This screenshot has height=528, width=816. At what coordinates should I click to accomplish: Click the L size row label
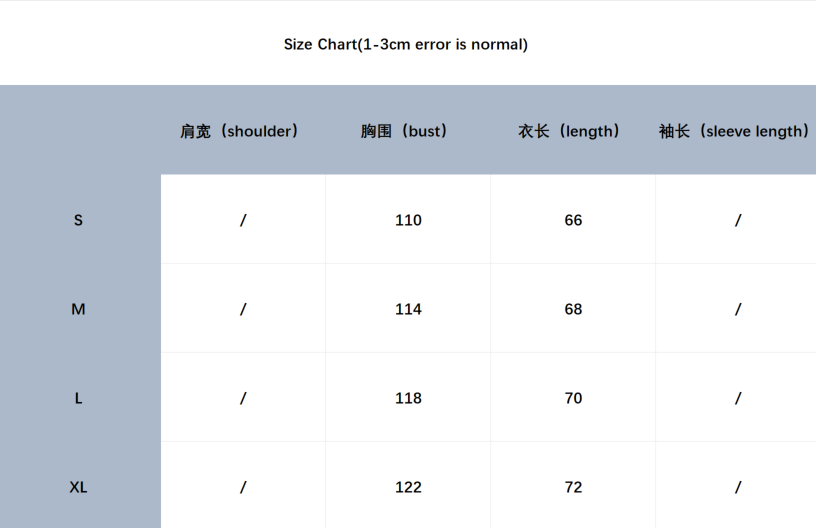[79, 398]
